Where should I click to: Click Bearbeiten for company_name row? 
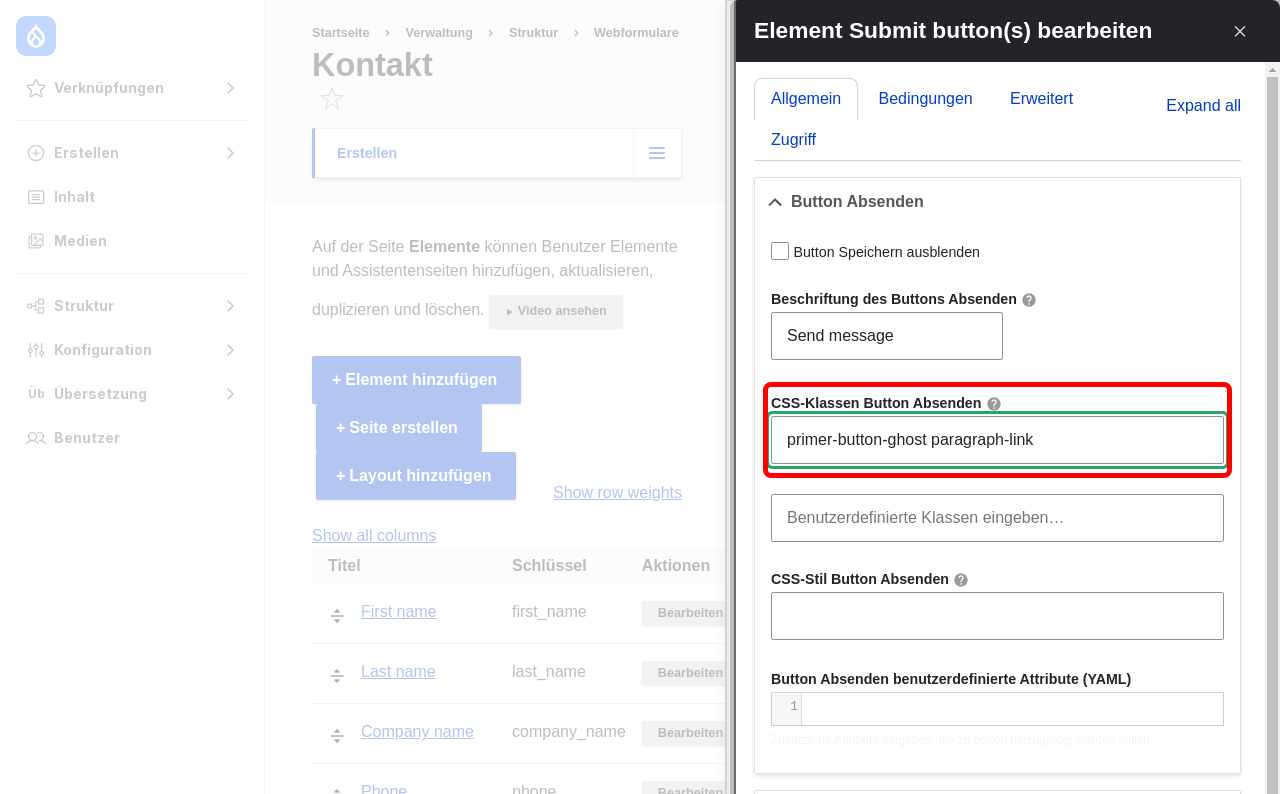coord(685,733)
